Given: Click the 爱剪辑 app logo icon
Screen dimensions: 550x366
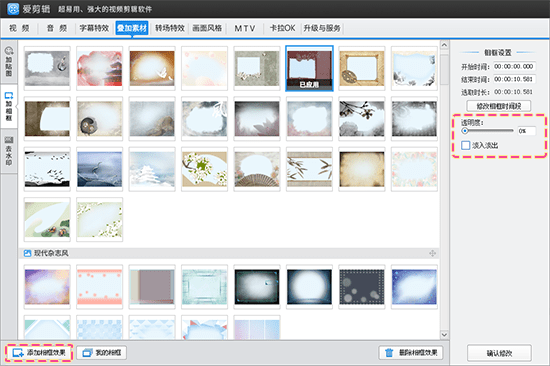Looking at the screenshot, I should click(13, 9).
